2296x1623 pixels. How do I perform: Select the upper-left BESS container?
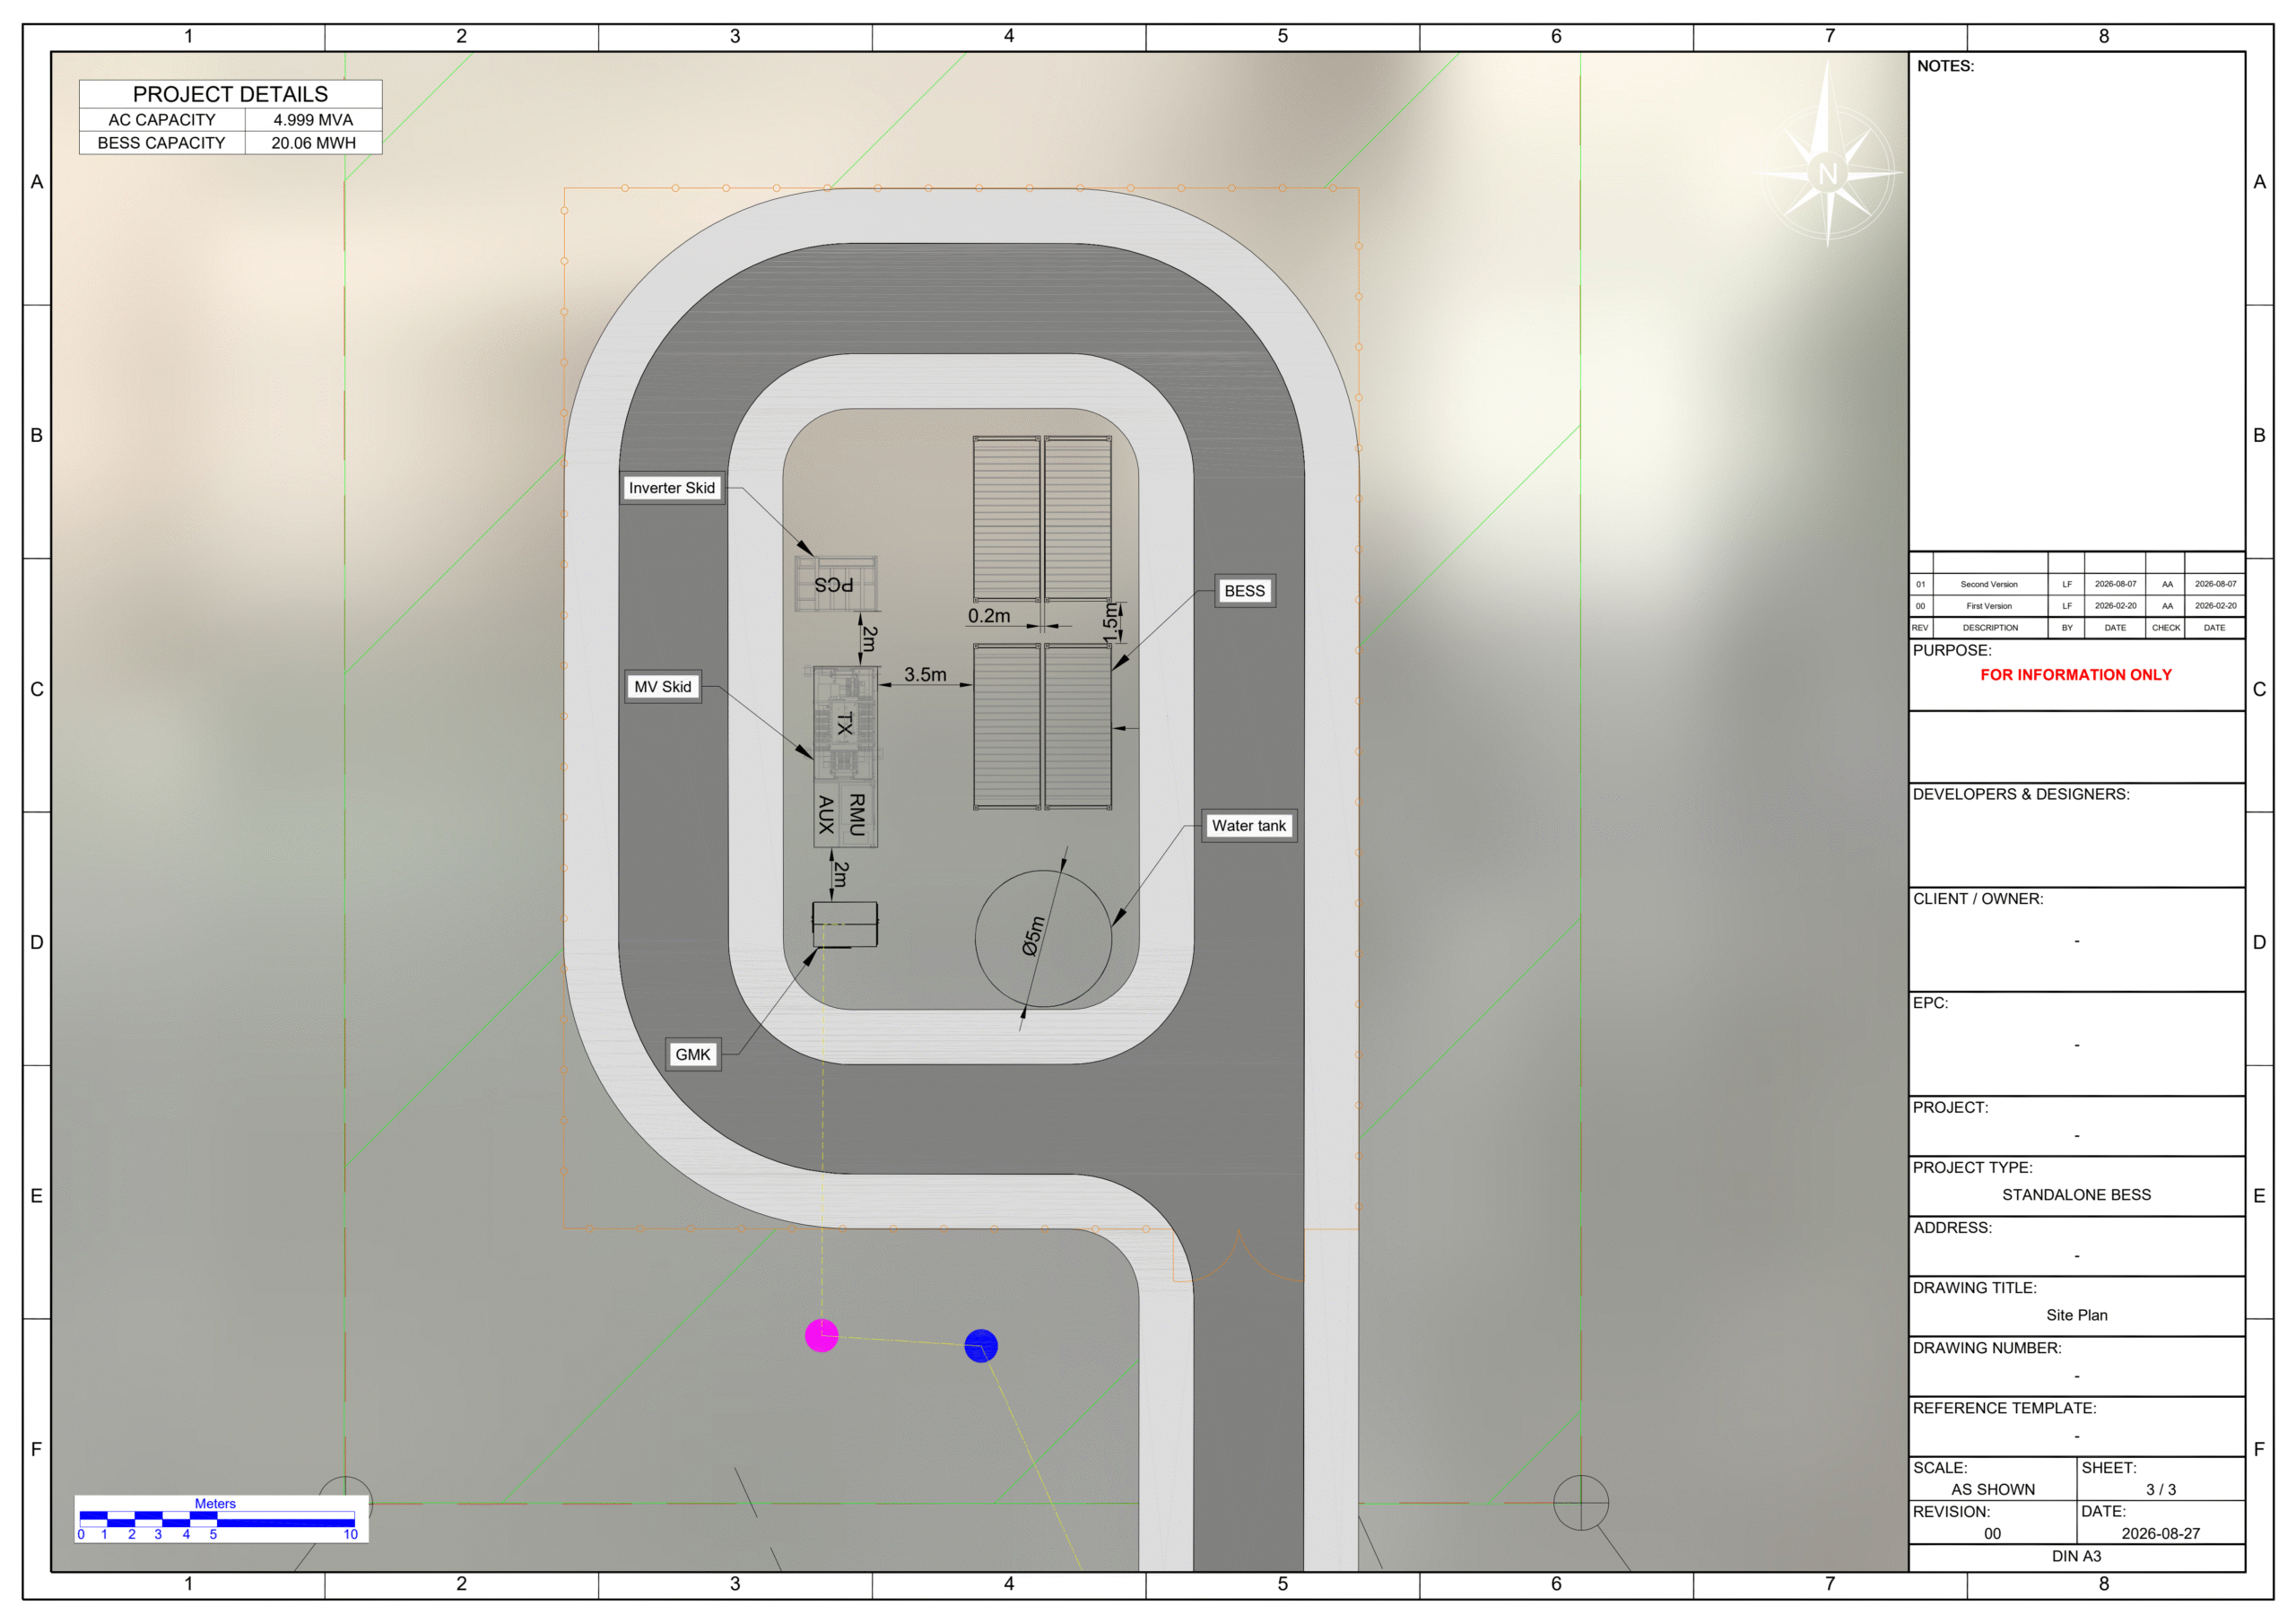tap(1007, 518)
